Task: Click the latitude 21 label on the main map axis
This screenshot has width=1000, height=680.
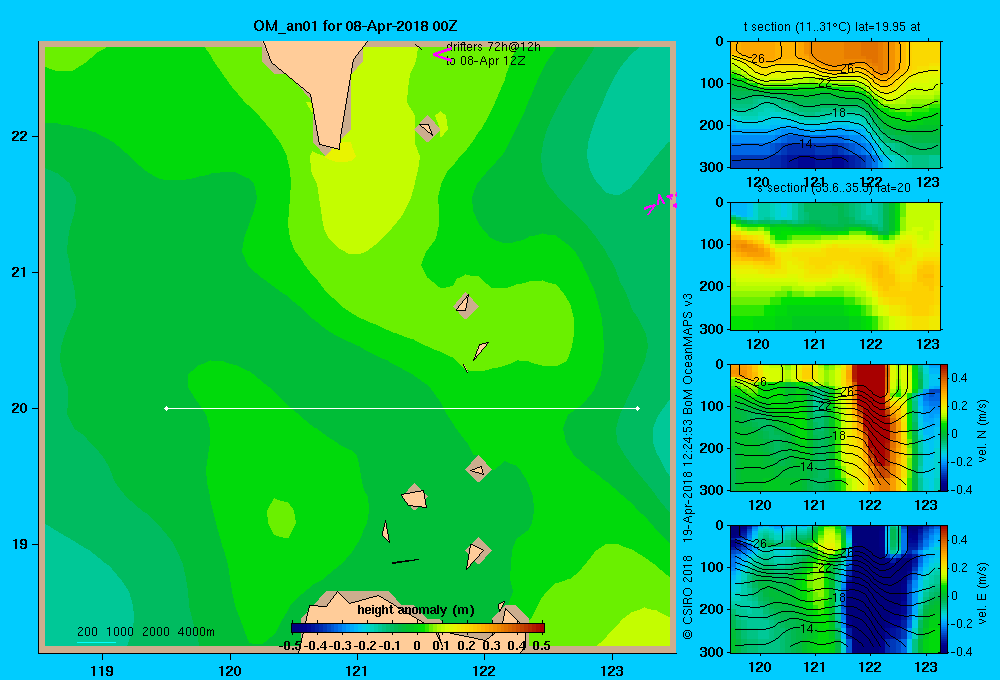Action: [x=19, y=272]
